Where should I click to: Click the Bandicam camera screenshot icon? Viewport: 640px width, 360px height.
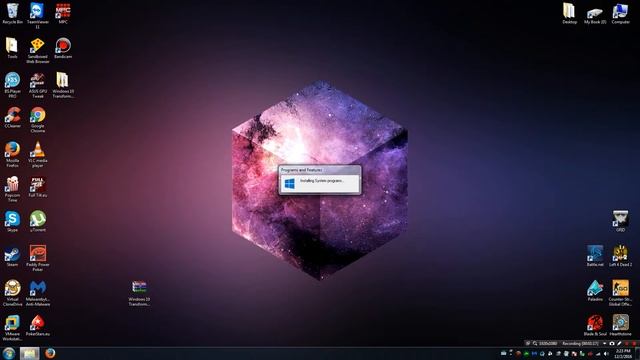click(611, 344)
